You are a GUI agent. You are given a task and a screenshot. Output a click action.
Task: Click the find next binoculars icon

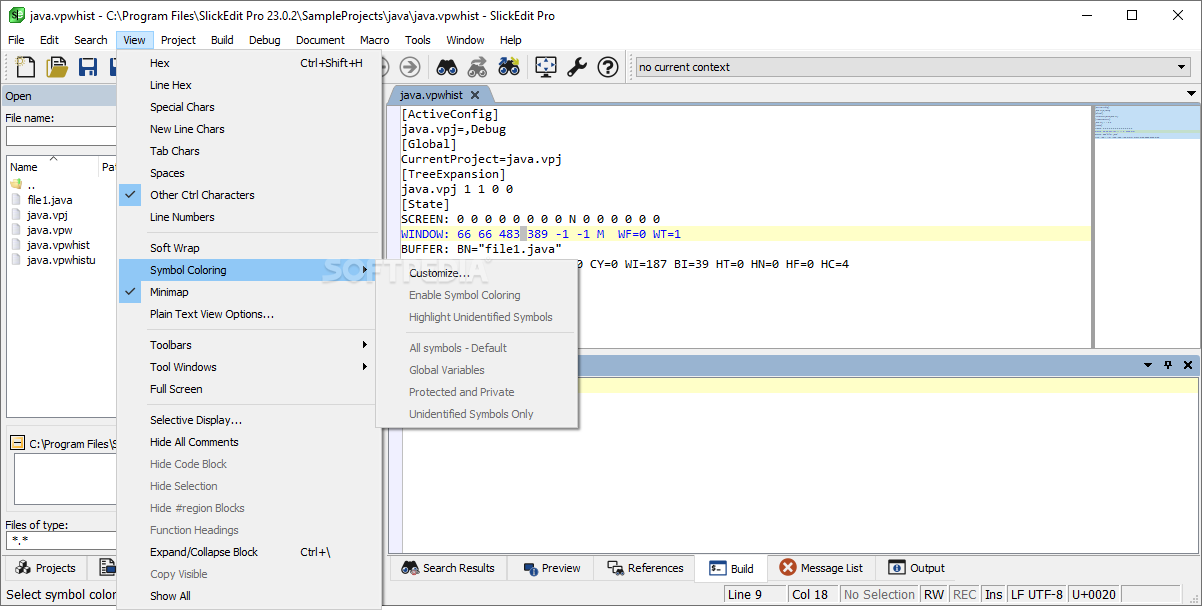coord(509,67)
